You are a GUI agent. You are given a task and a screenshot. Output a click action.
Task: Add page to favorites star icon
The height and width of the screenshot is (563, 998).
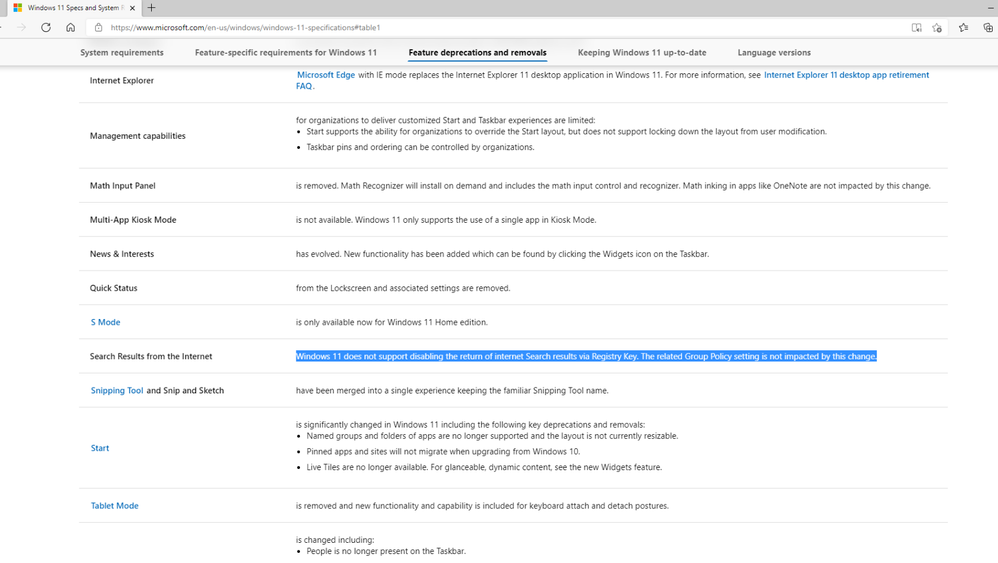[937, 27]
